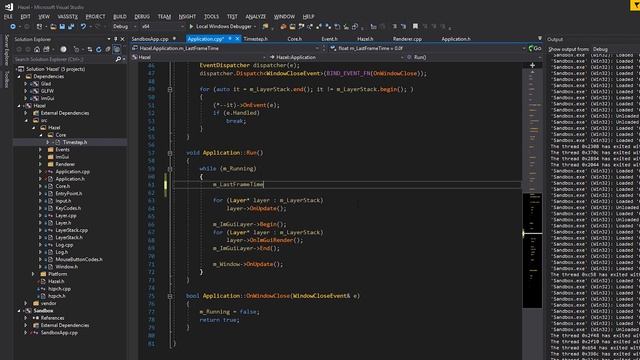Open the Toolbox side tab
This screenshot has width=640, height=360.
[x=6, y=79]
